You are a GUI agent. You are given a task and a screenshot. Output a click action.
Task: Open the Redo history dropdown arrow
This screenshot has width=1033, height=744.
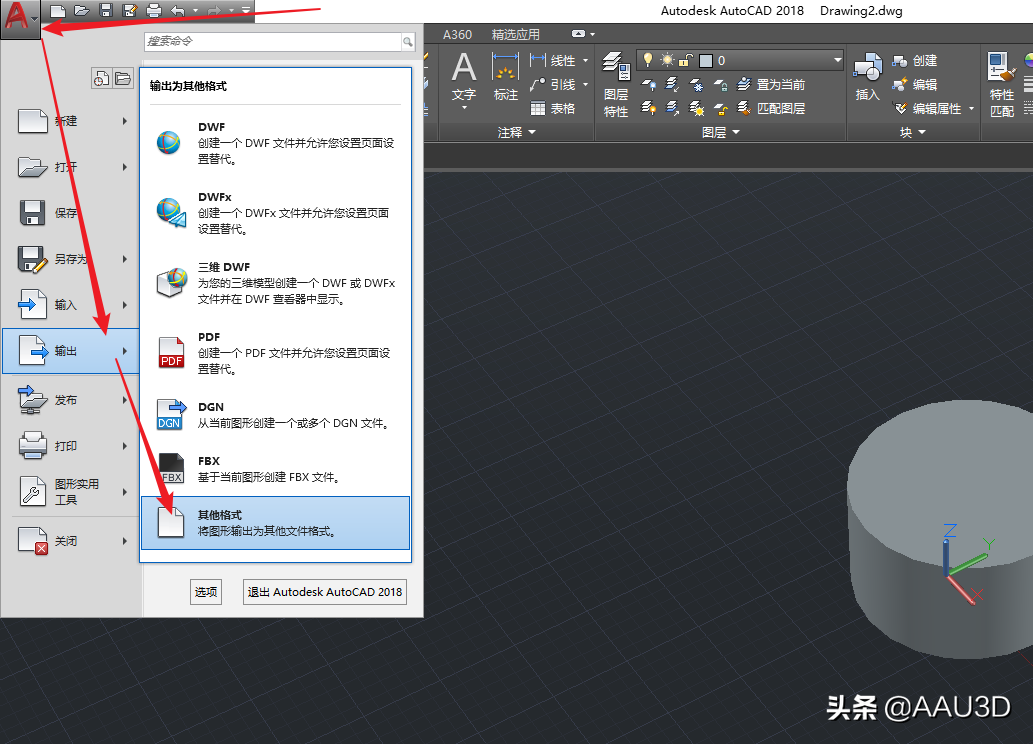click(231, 11)
